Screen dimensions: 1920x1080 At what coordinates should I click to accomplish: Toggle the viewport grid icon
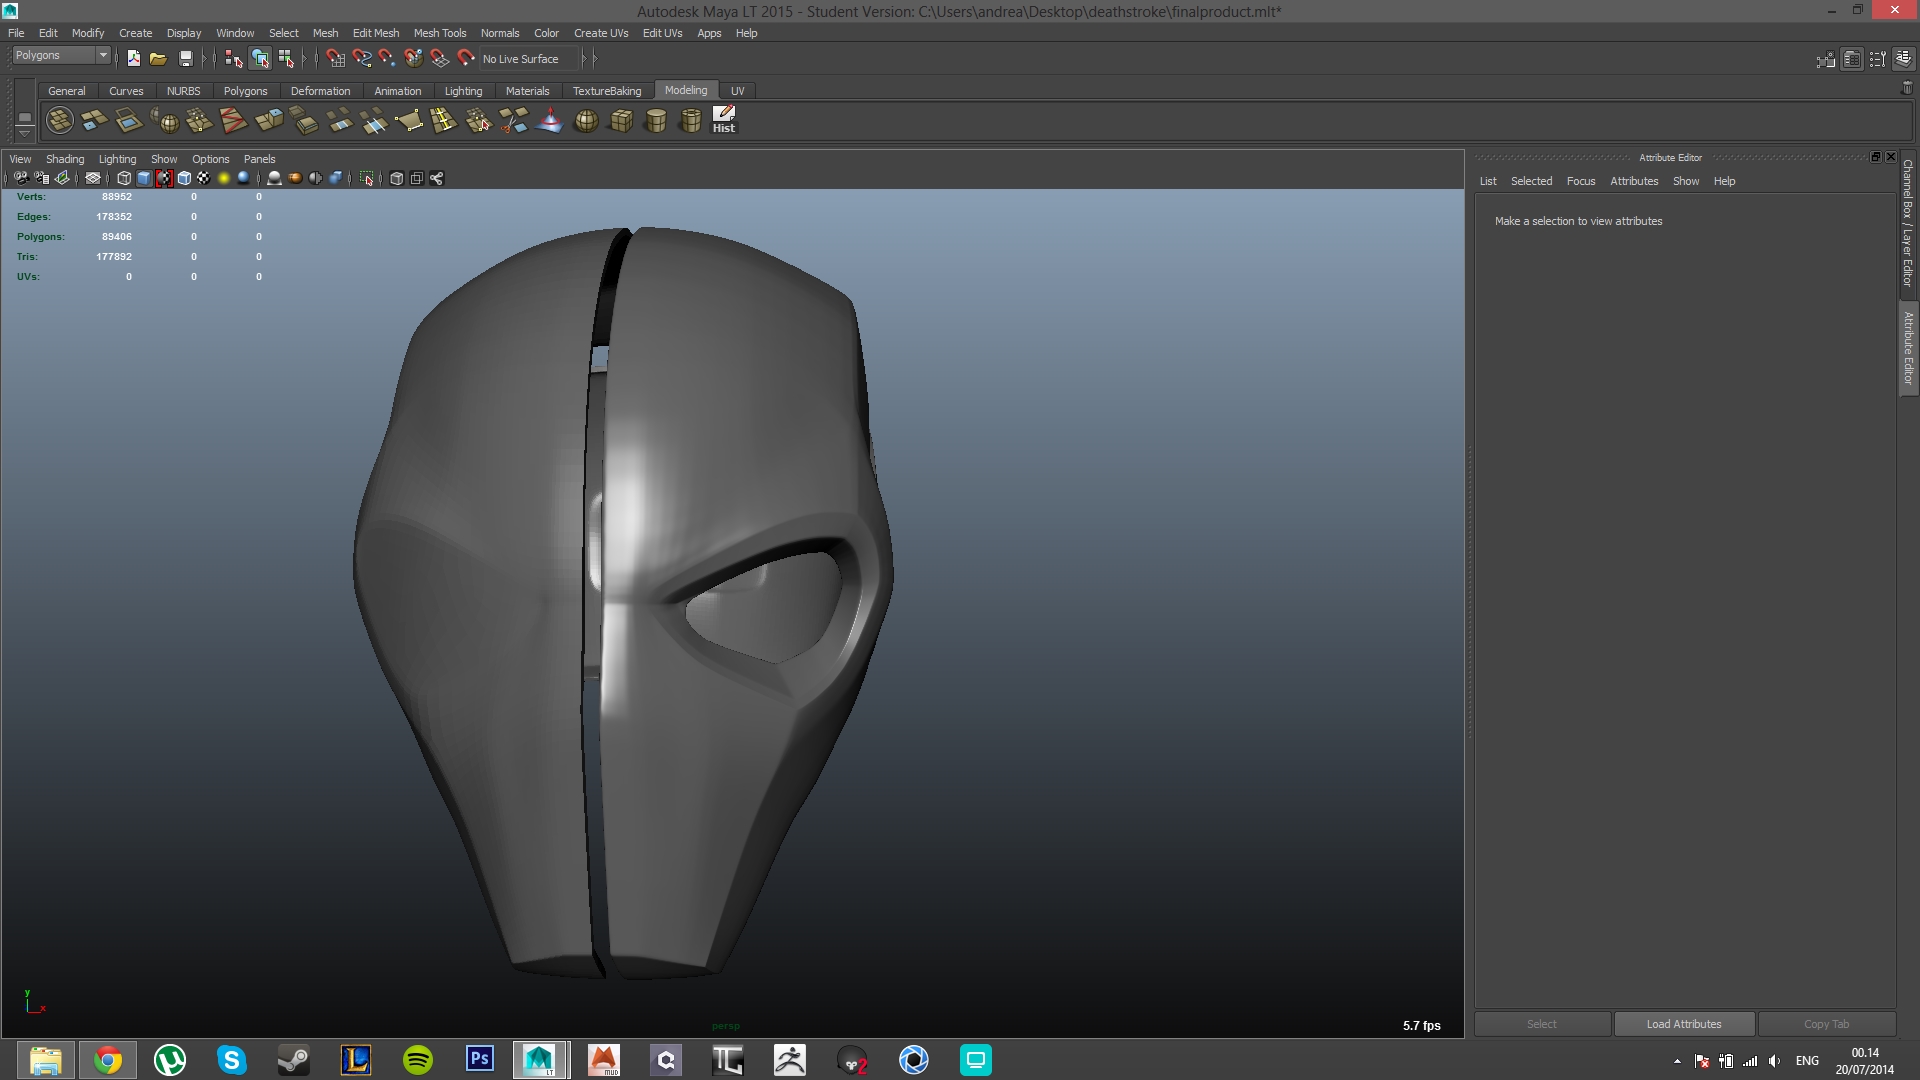(93, 178)
